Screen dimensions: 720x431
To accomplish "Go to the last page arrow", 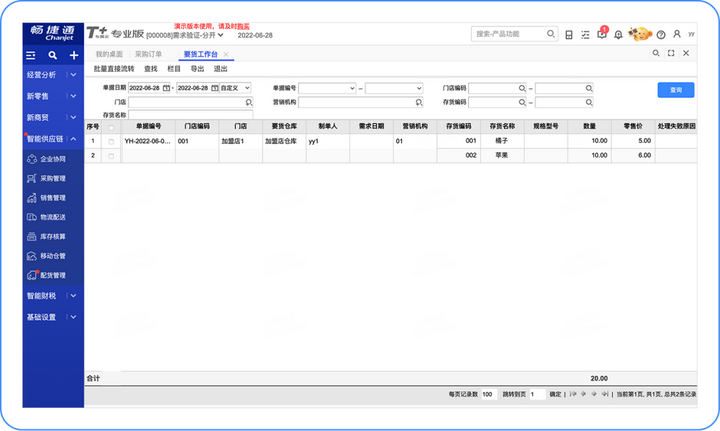I will point(605,394).
